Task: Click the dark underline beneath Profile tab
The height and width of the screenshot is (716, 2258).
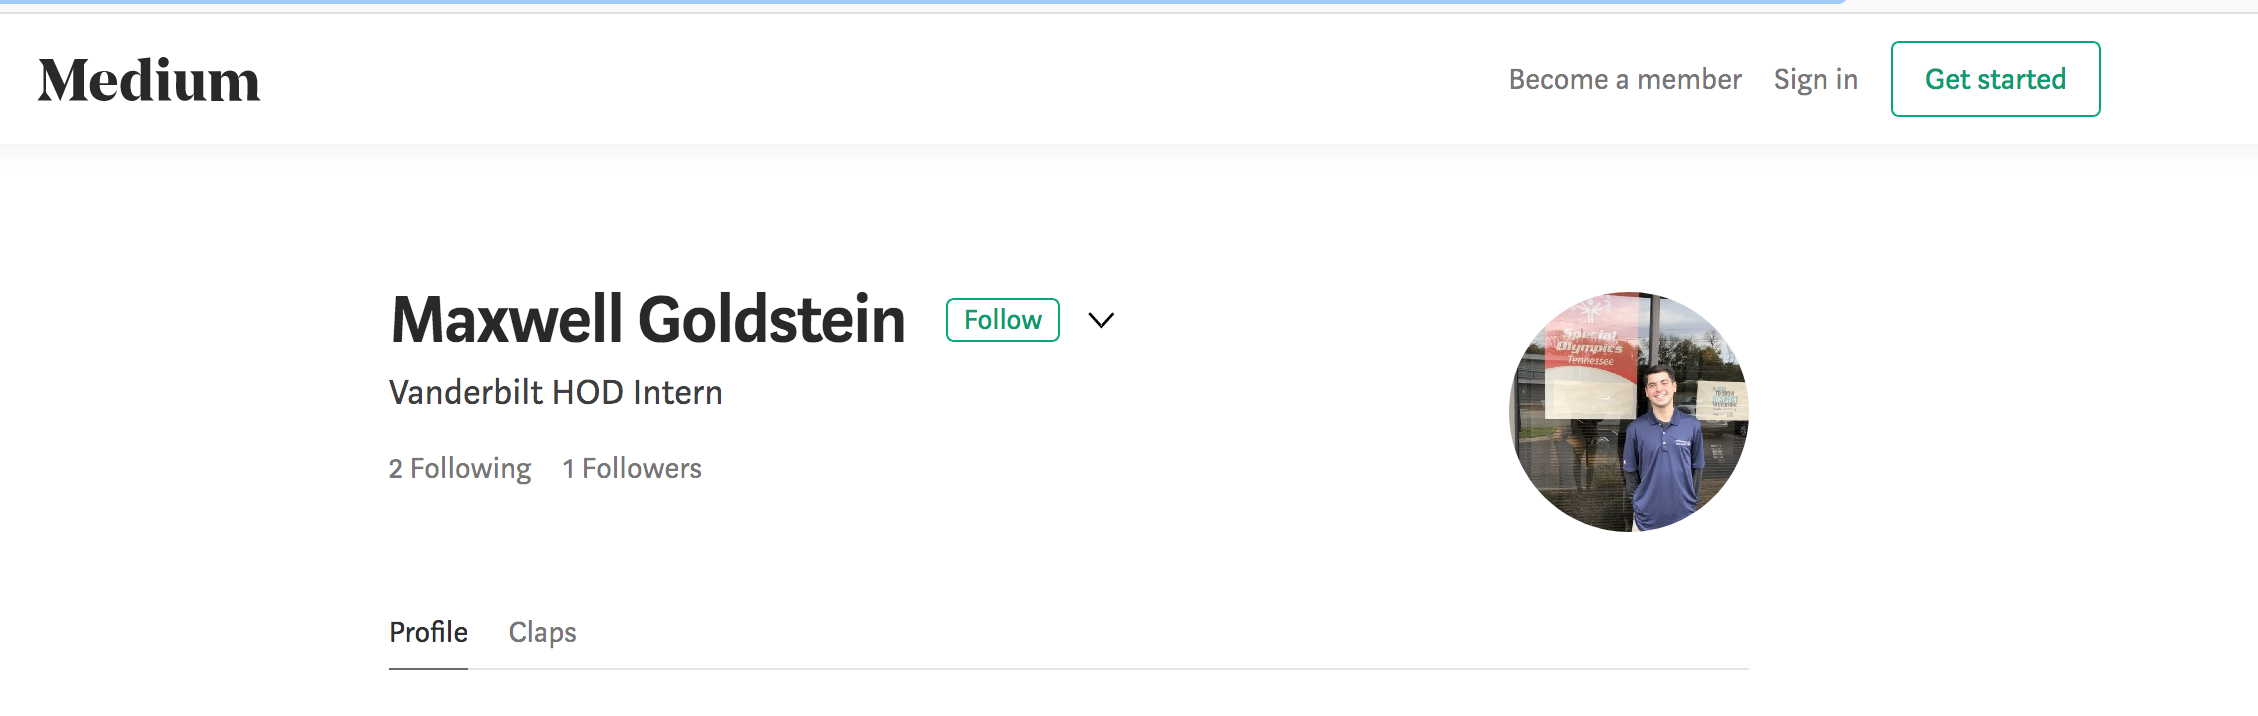Action: coord(428,668)
